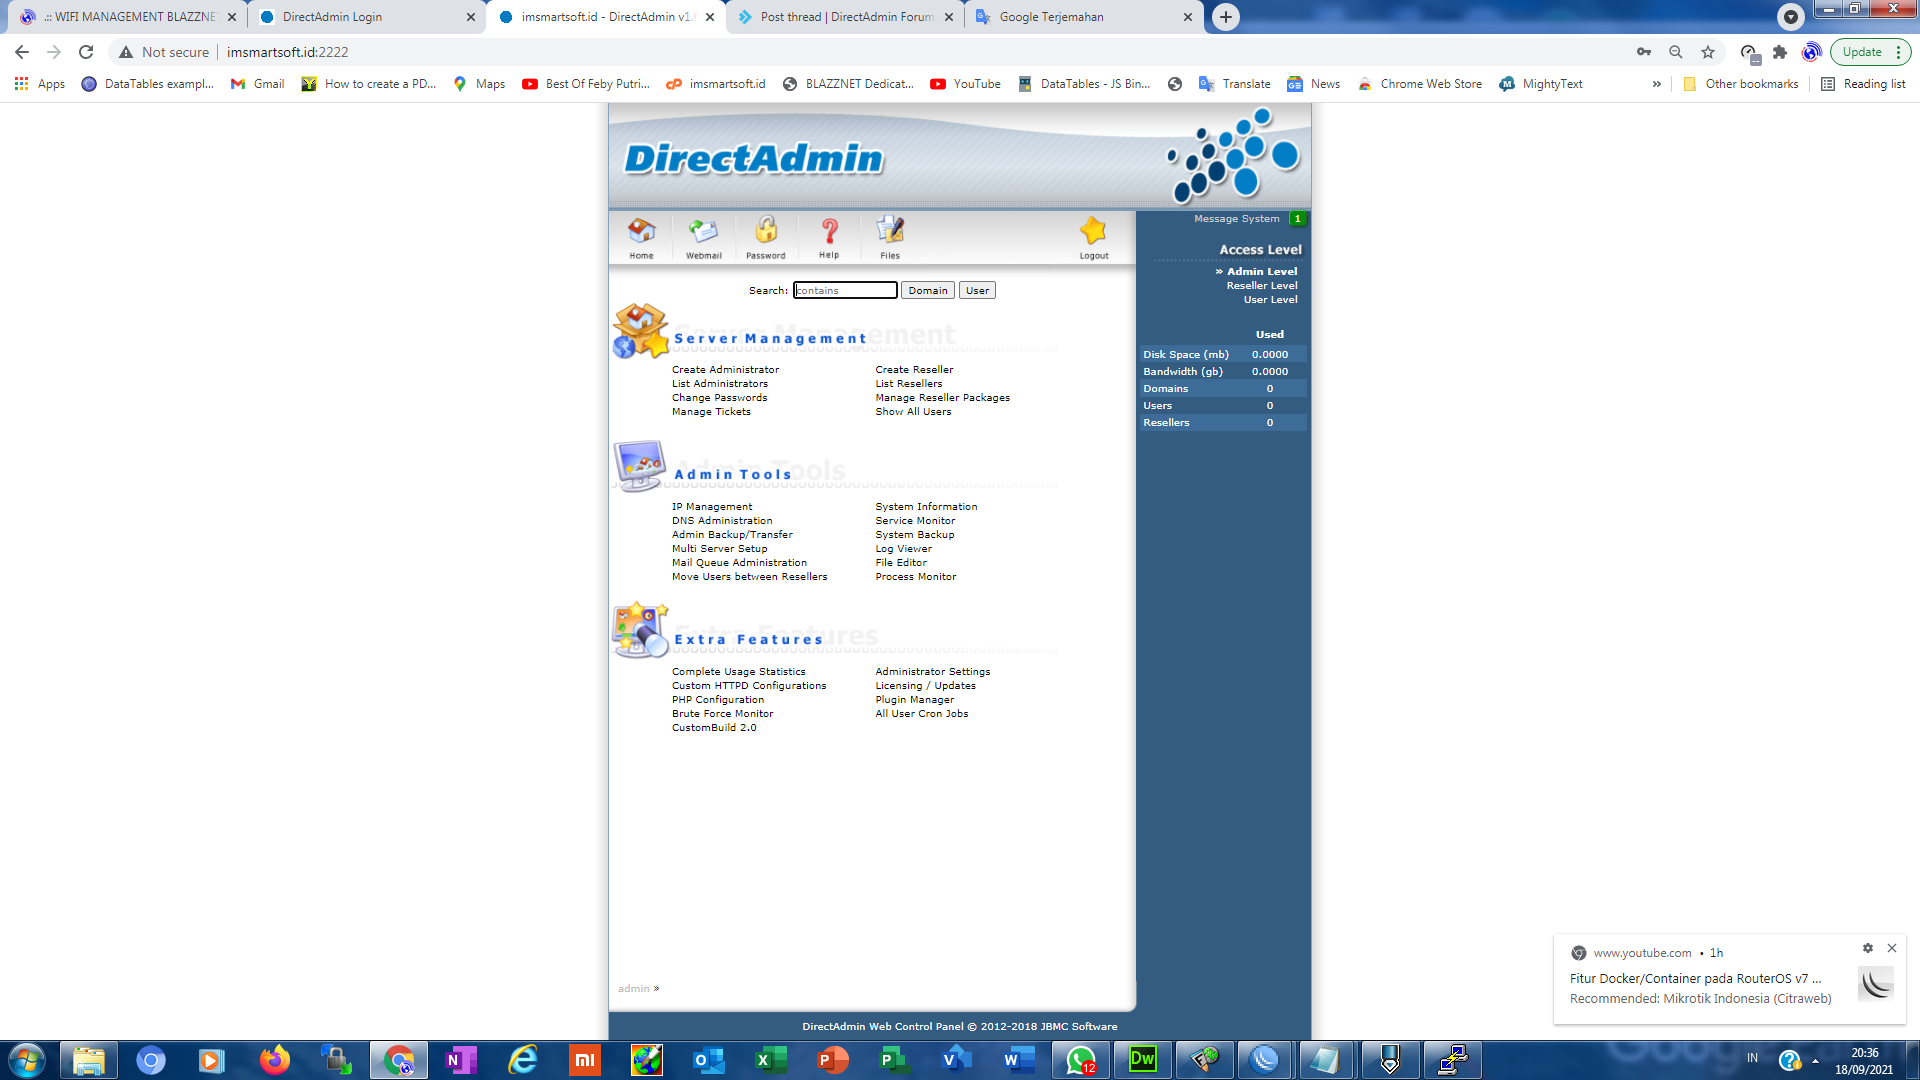Switch to DirectAdmin Login tab

[x=365, y=17]
